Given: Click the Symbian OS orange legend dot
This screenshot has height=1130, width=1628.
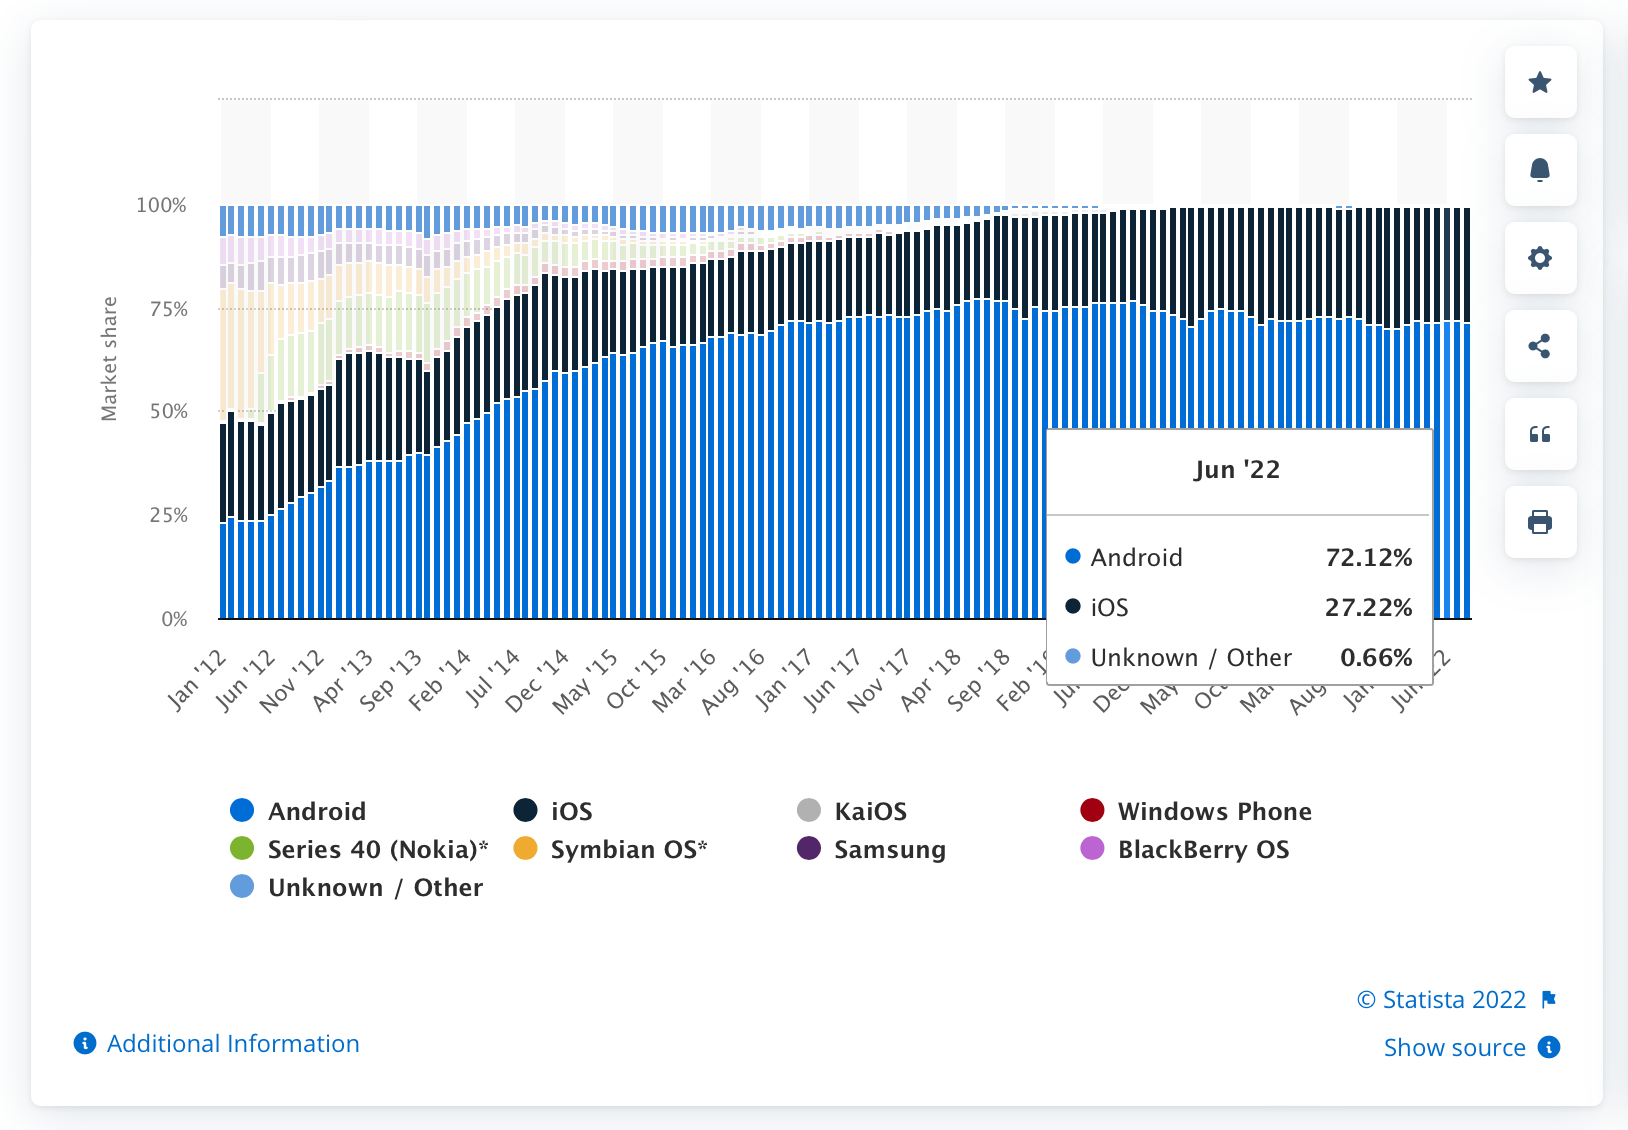Looking at the screenshot, I should pos(525,848).
